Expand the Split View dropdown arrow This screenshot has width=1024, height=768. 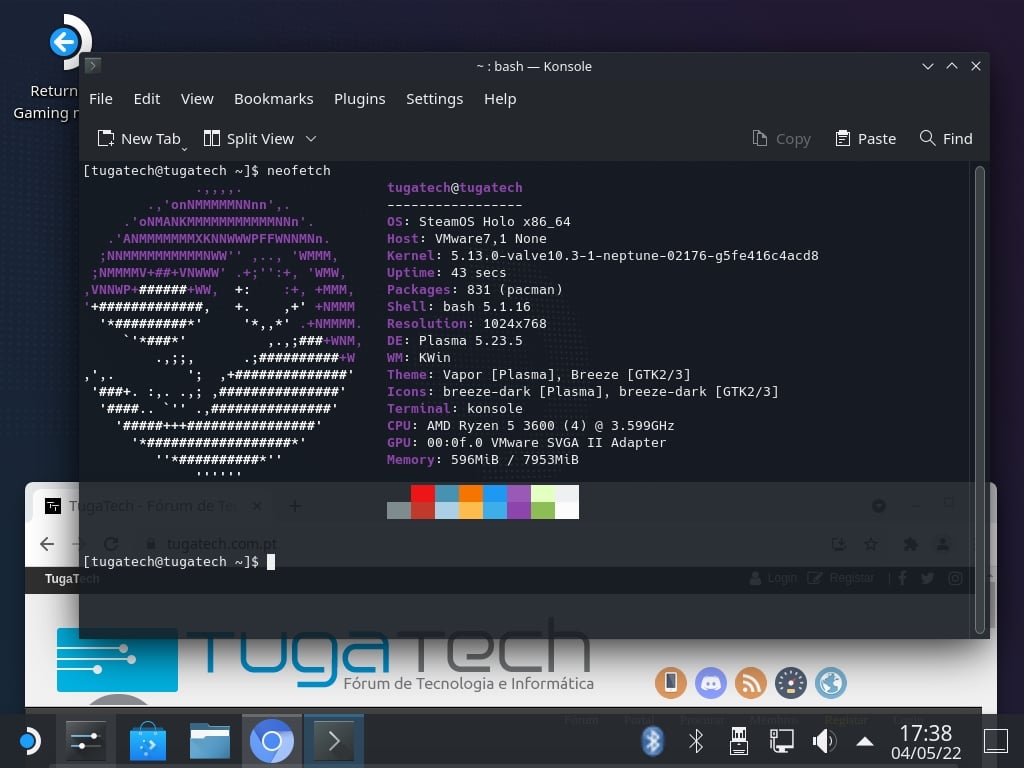point(311,138)
